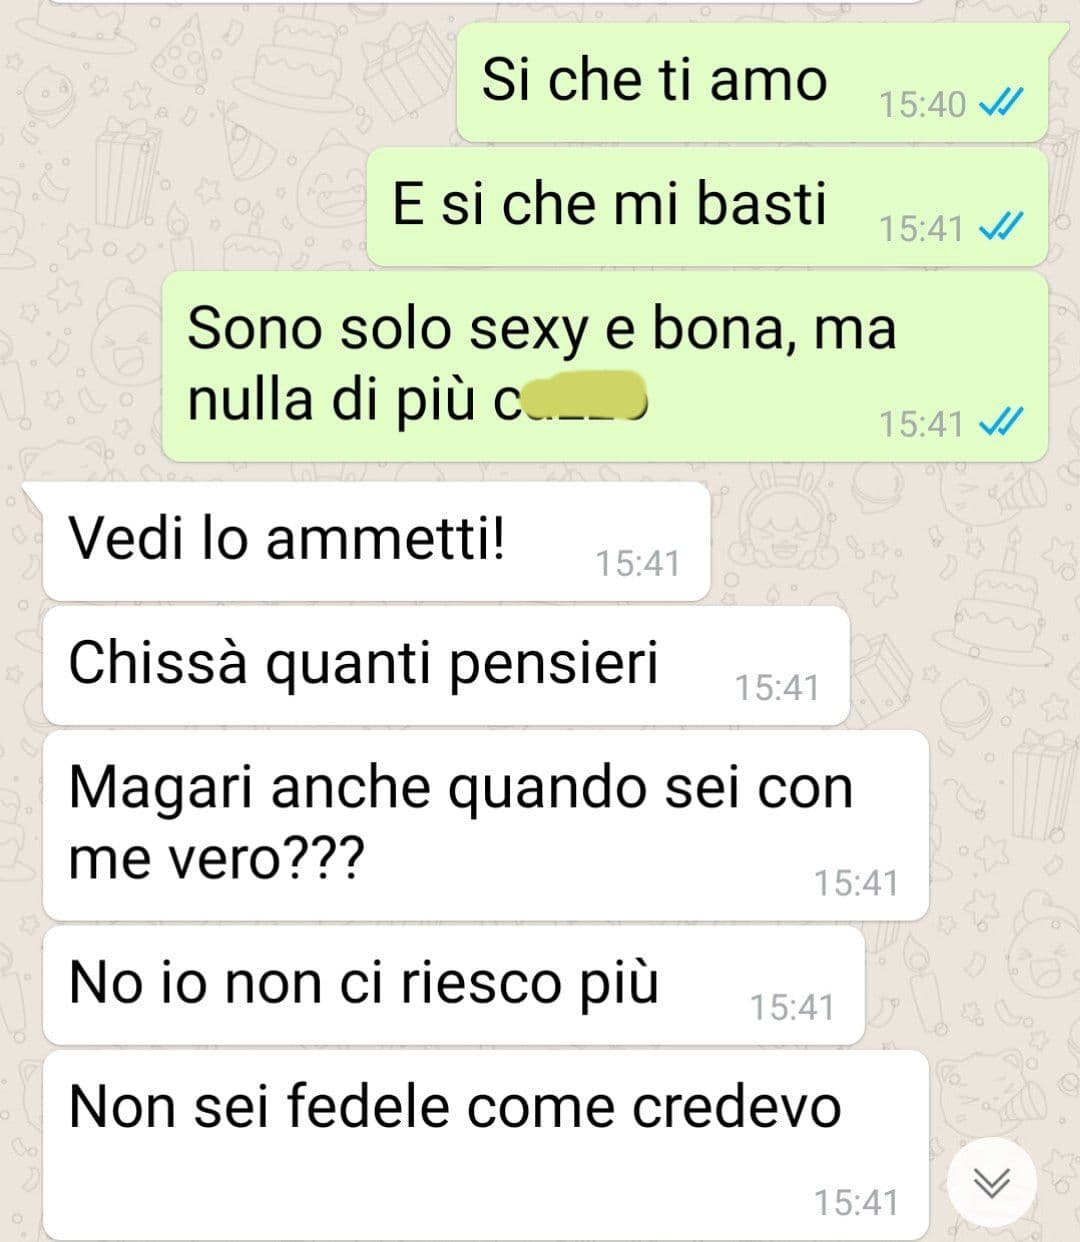
Task: Click the timestamp of "Chissà quanti pensieri"
Action: tap(777, 687)
